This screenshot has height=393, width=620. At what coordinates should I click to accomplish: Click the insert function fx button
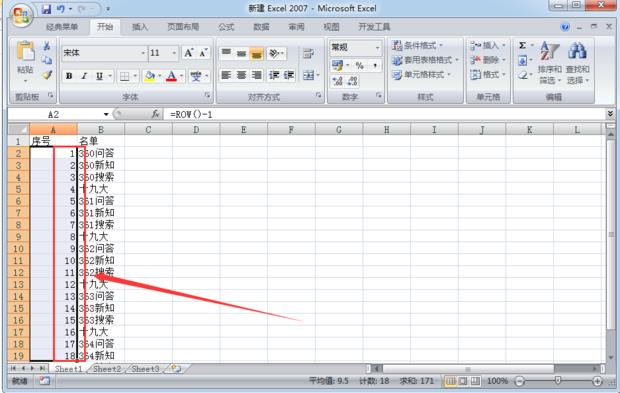[155, 114]
